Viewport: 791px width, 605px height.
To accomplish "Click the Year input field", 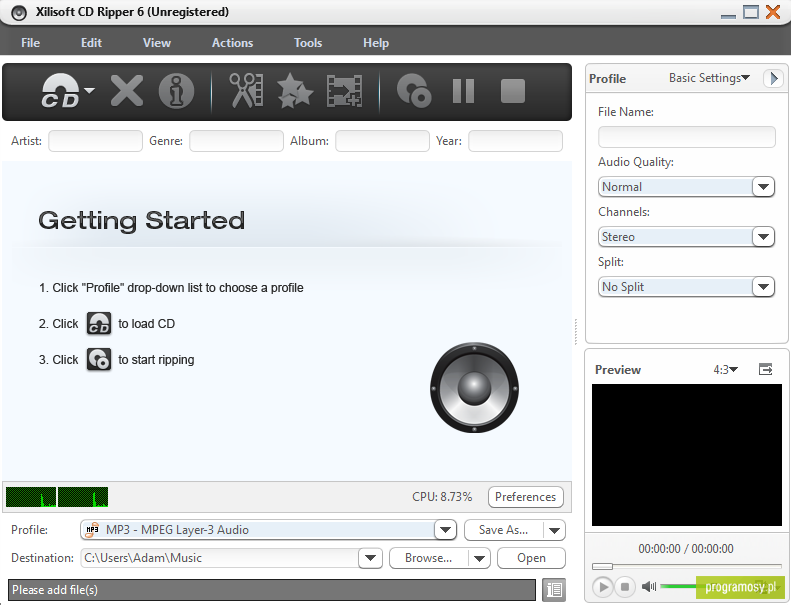I will [515, 141].
